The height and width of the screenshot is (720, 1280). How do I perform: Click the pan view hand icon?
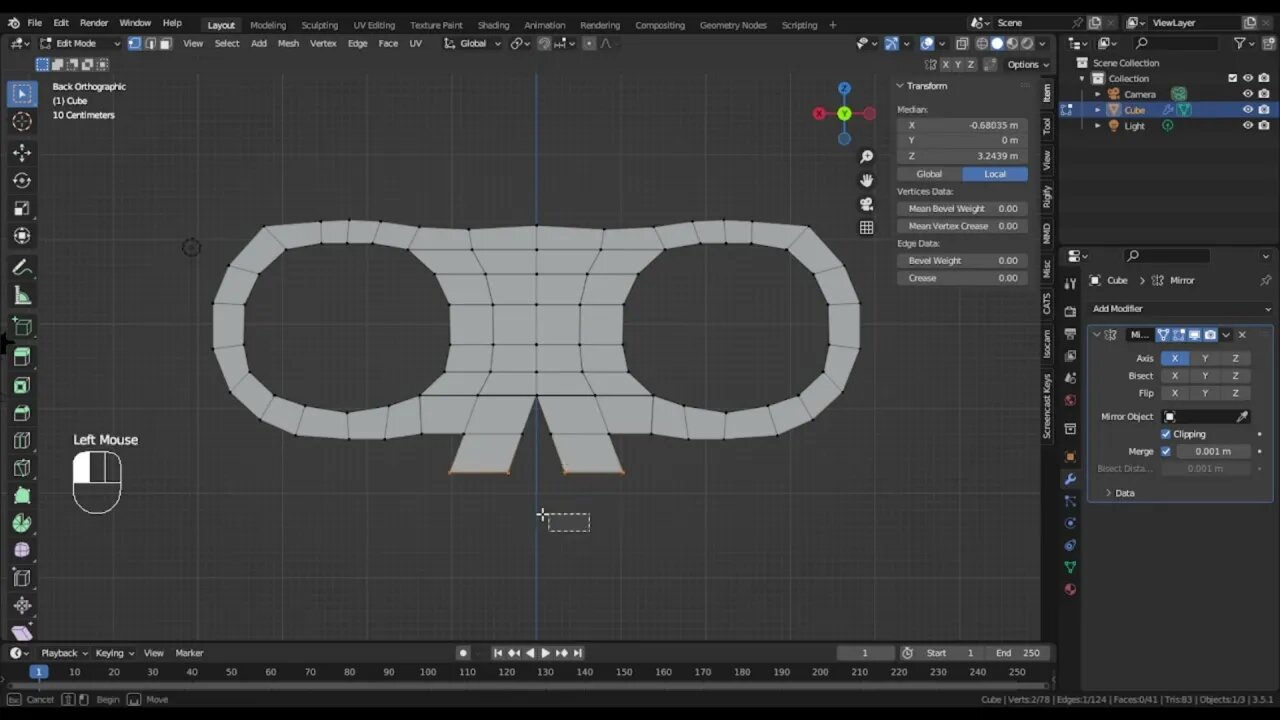click(866, 180)
